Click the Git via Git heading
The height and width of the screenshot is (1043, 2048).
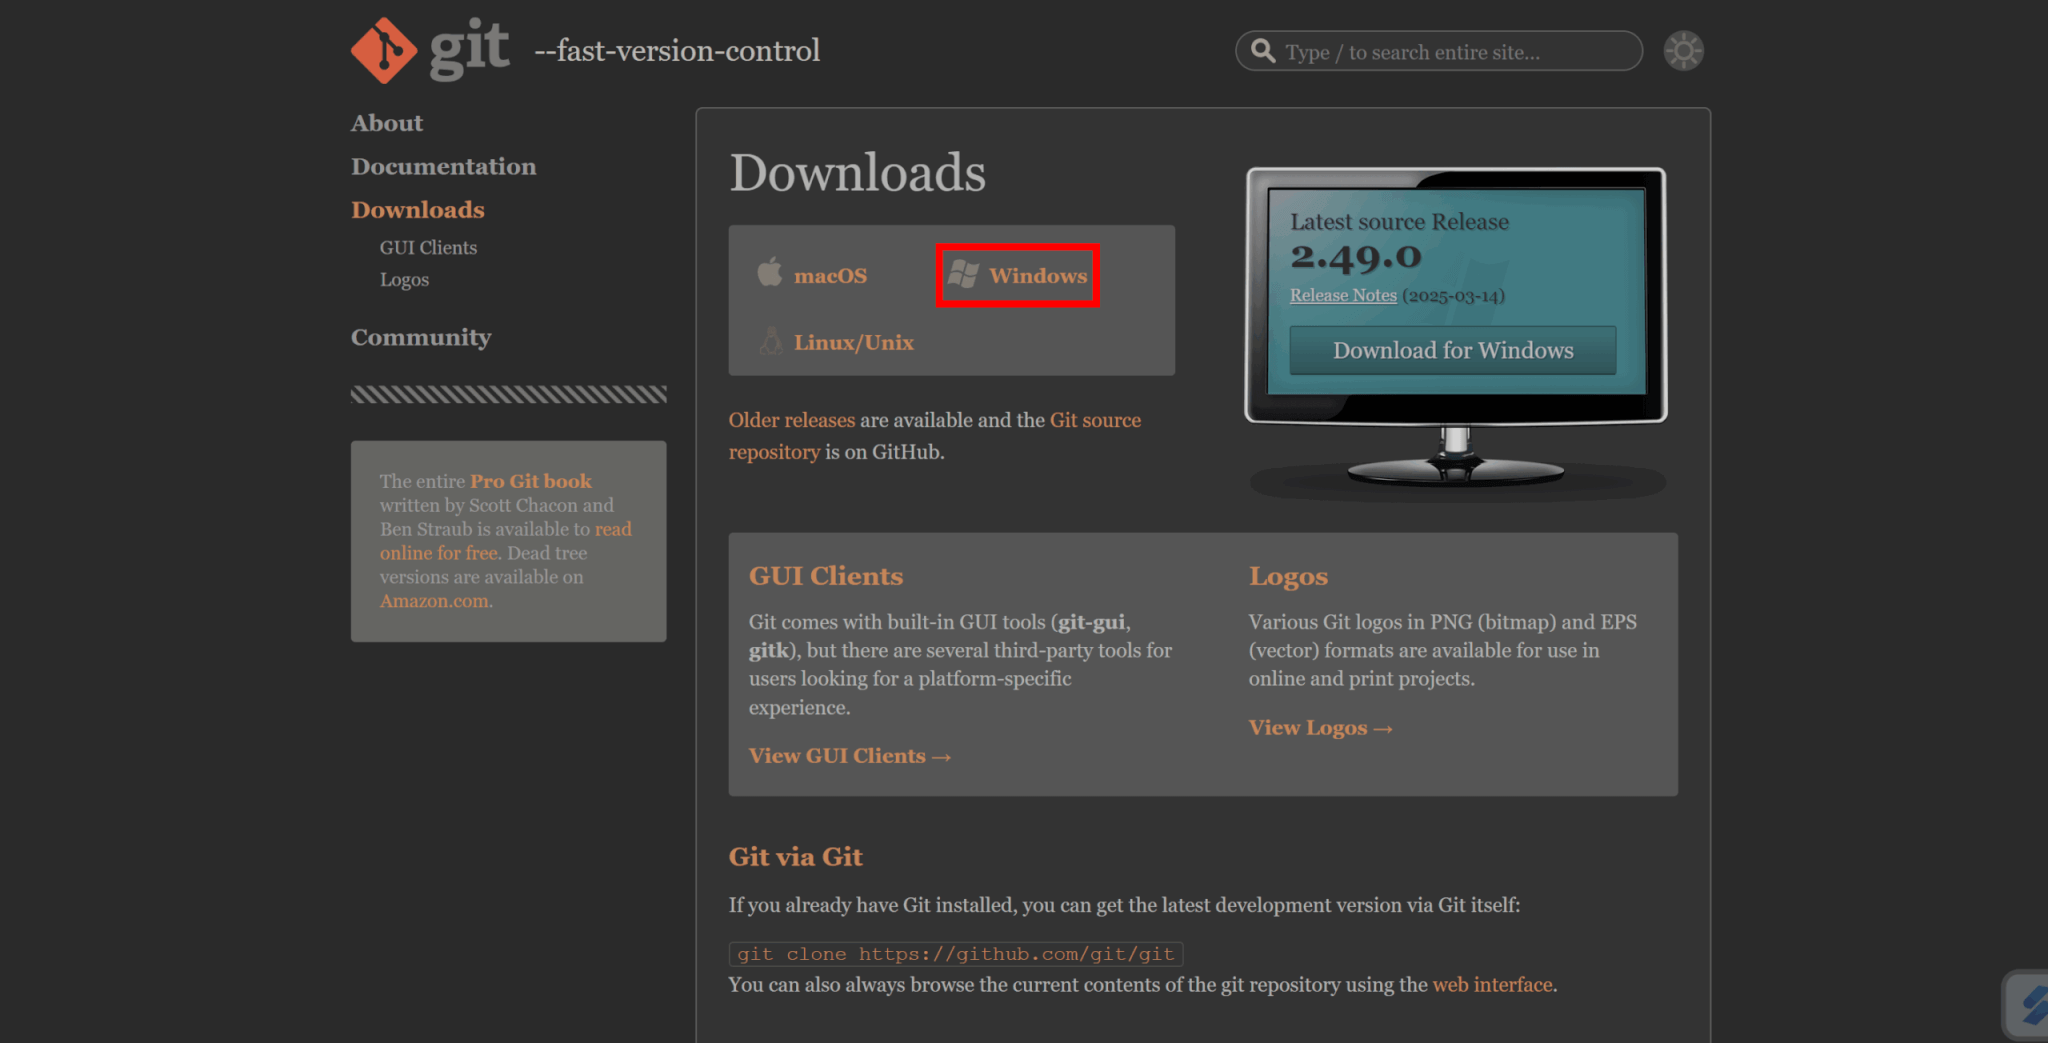click(x=795, y=857)
